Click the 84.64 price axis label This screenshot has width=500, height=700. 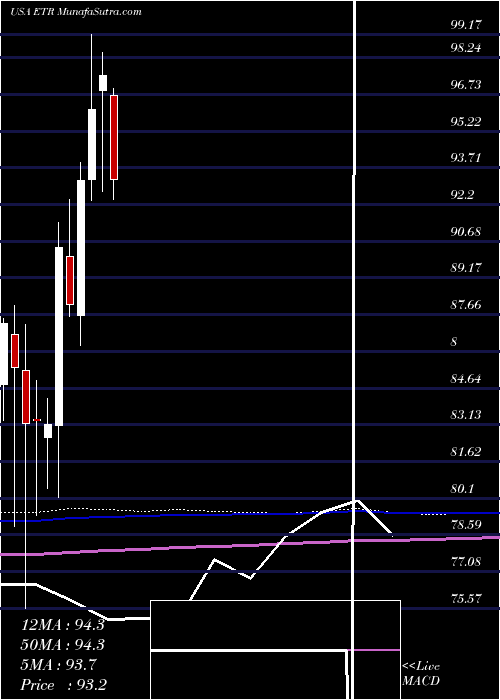pyautogui.click(x=466, y=379)
